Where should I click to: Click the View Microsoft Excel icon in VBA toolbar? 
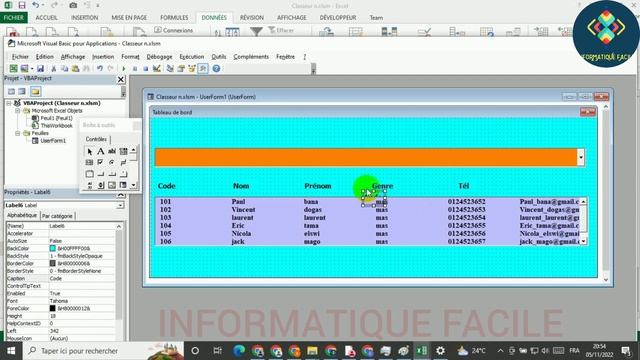pos(13,69)
